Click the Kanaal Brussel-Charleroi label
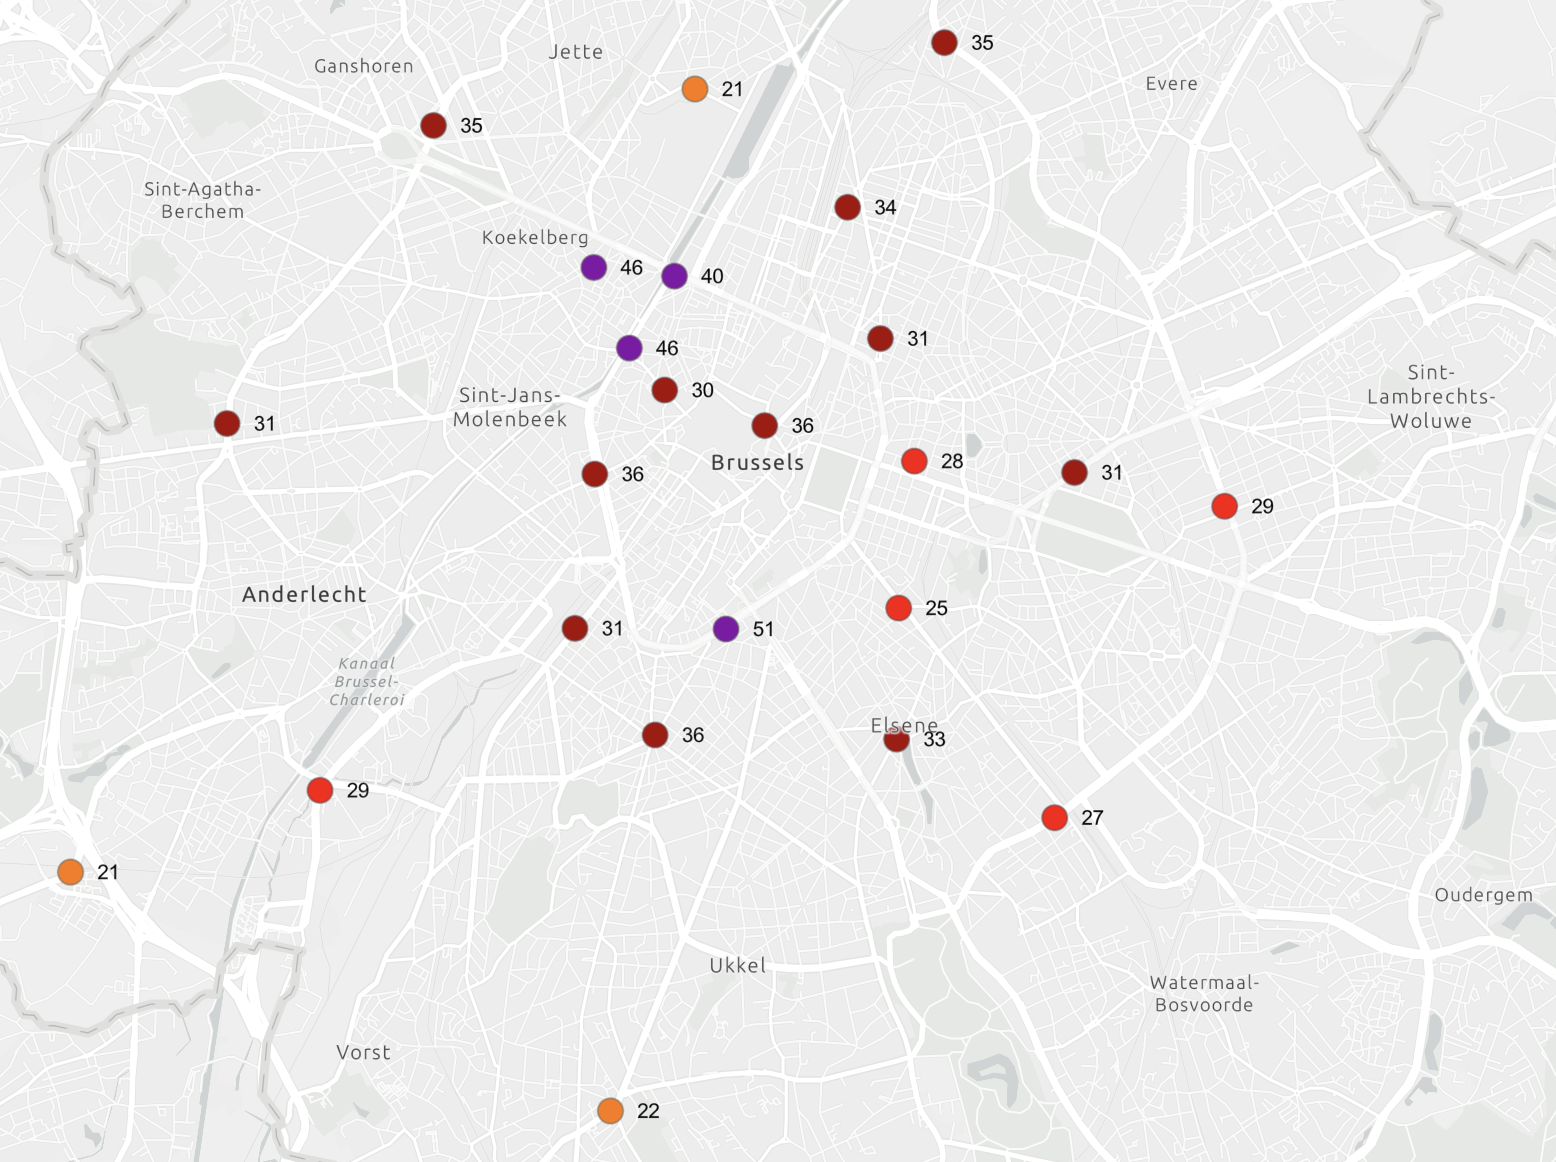Image resolution: width=1556 pixels, height=1162 pixels. (367, 682)
